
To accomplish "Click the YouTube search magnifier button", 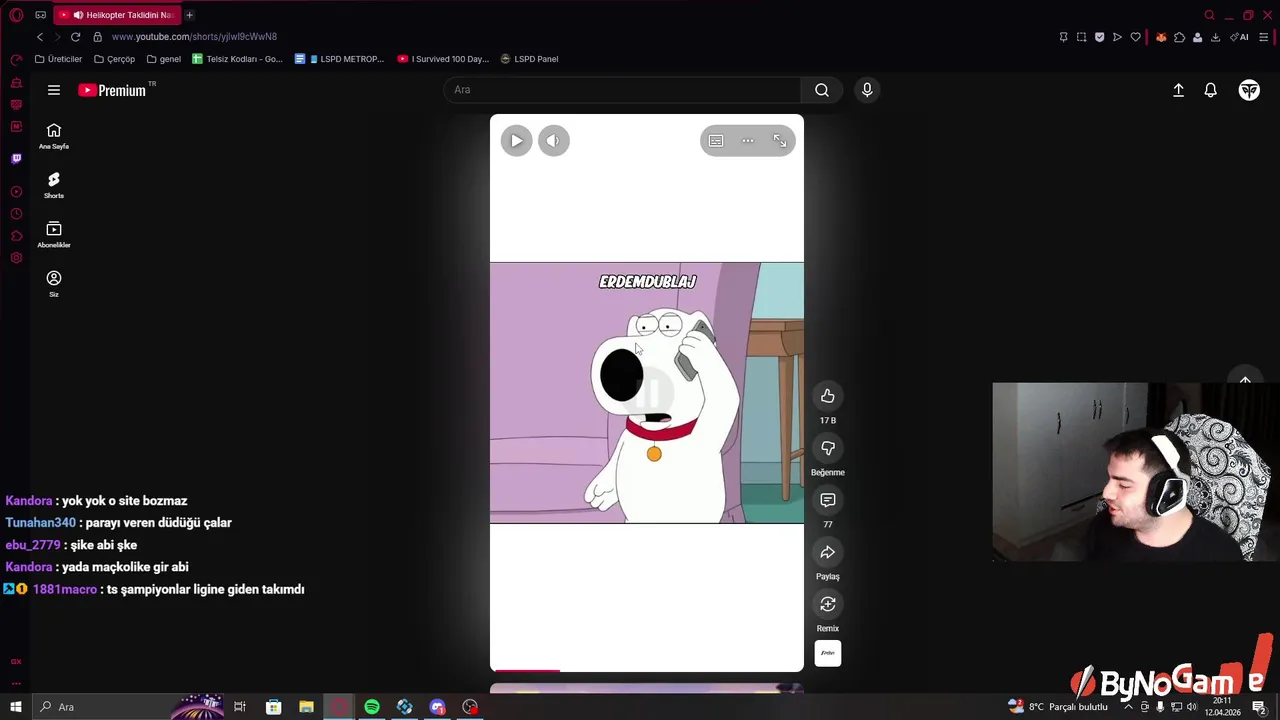I will pos(822,90).
